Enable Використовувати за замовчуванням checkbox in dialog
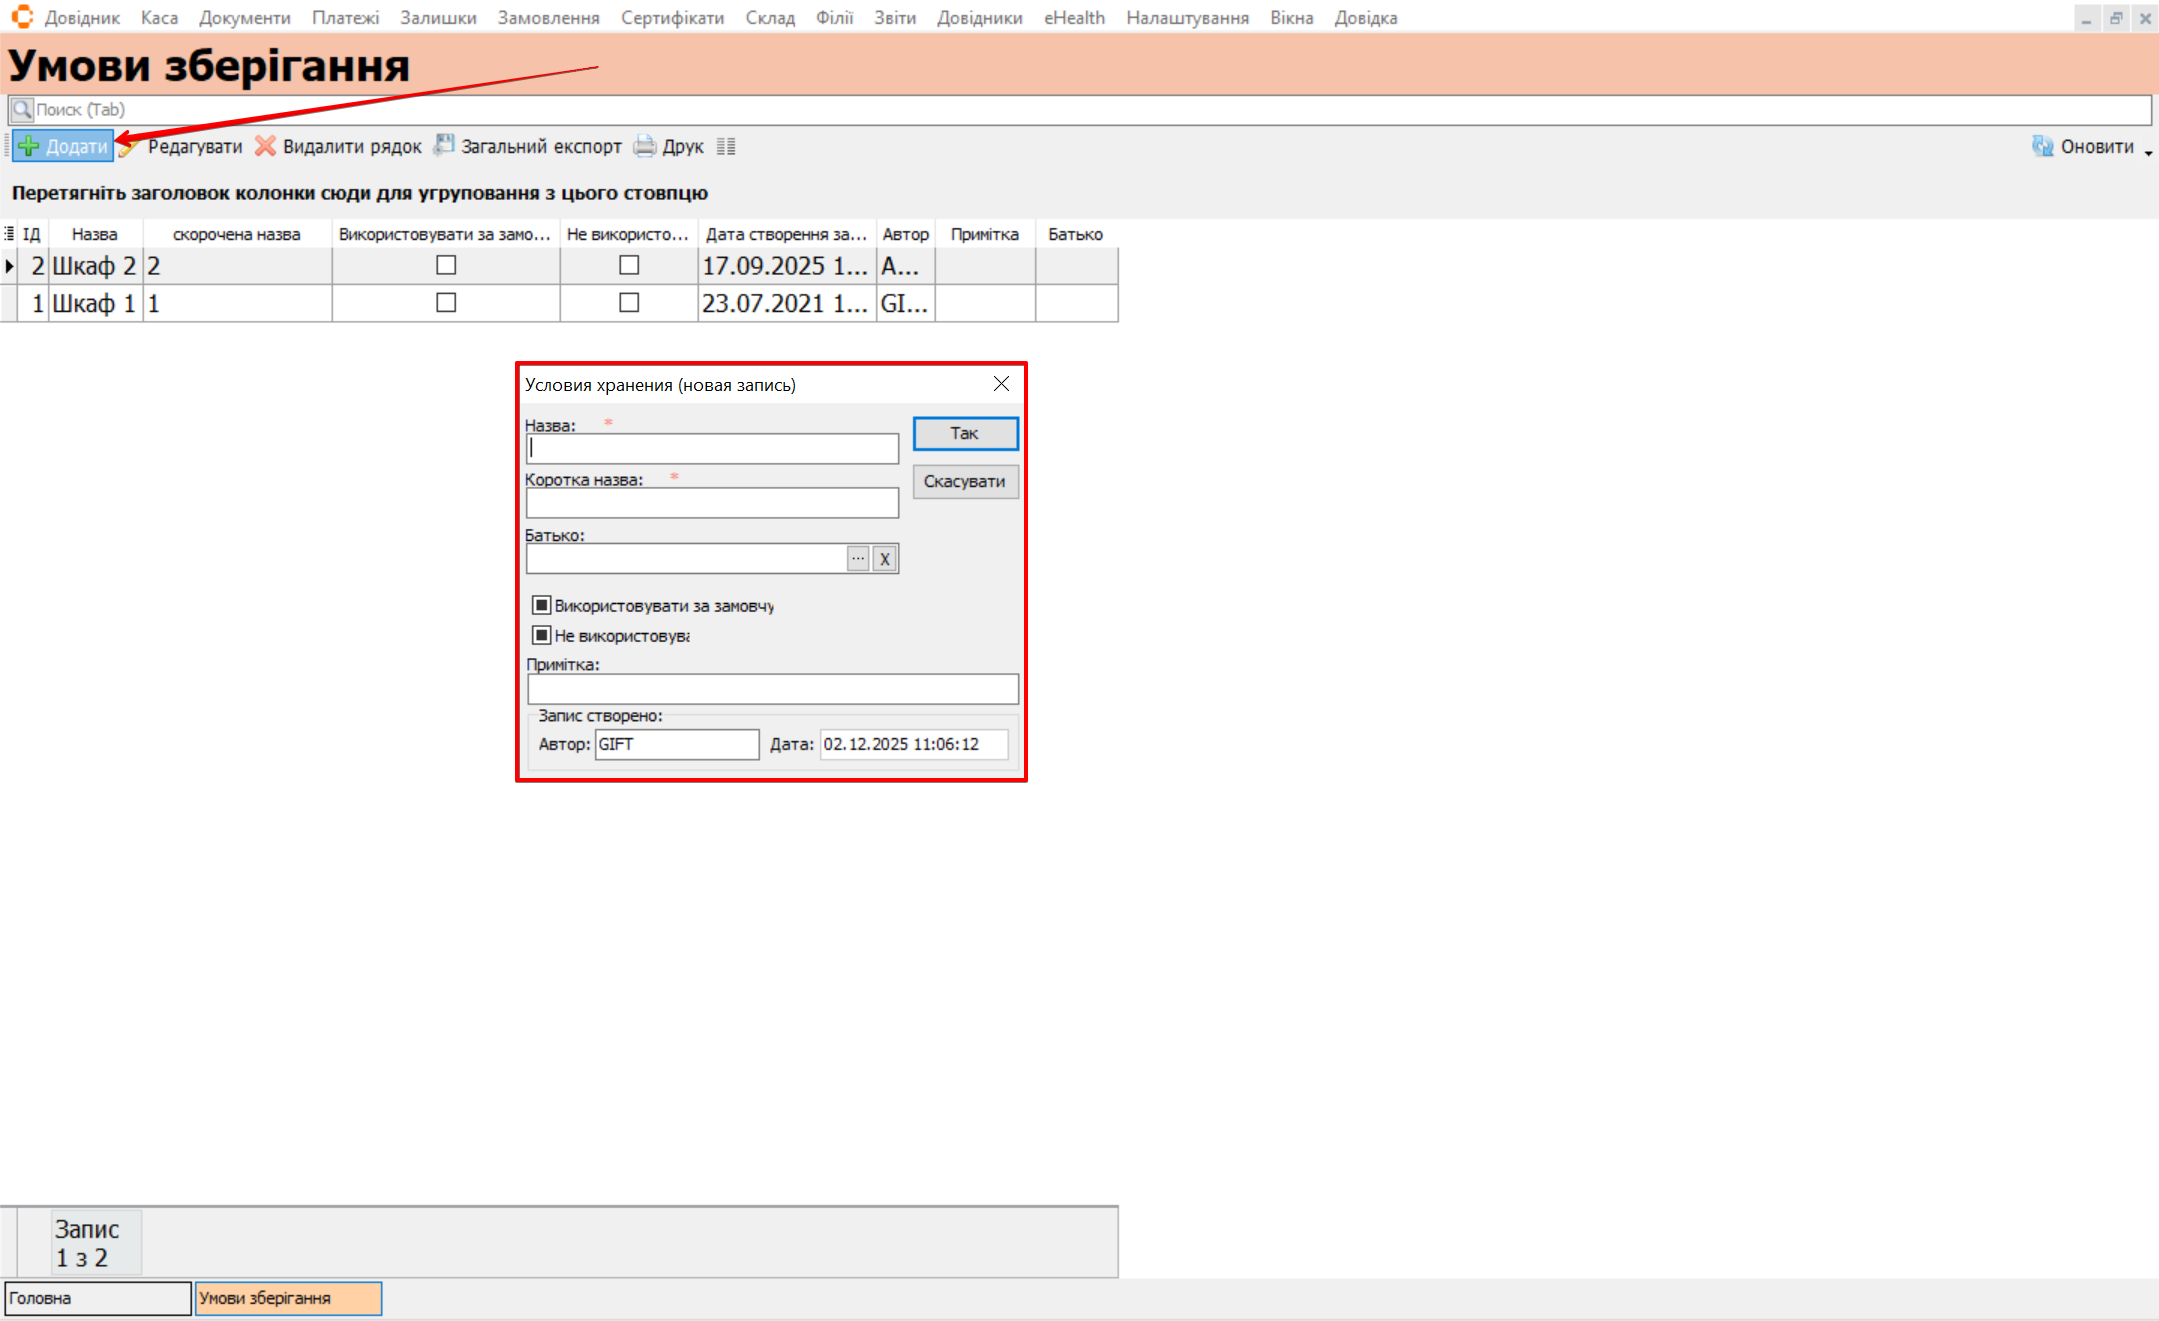This screenshot has width=2159, height=1321. (541, 605)
